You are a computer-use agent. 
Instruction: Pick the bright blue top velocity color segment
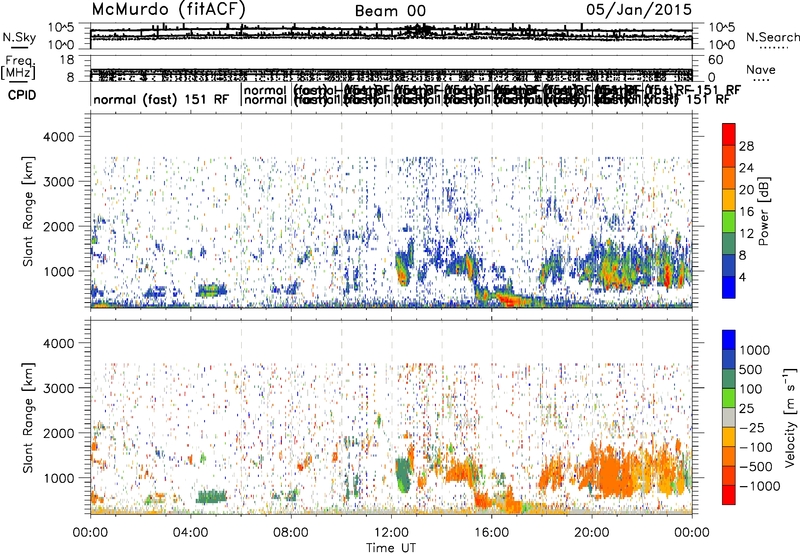click(729, 340)
